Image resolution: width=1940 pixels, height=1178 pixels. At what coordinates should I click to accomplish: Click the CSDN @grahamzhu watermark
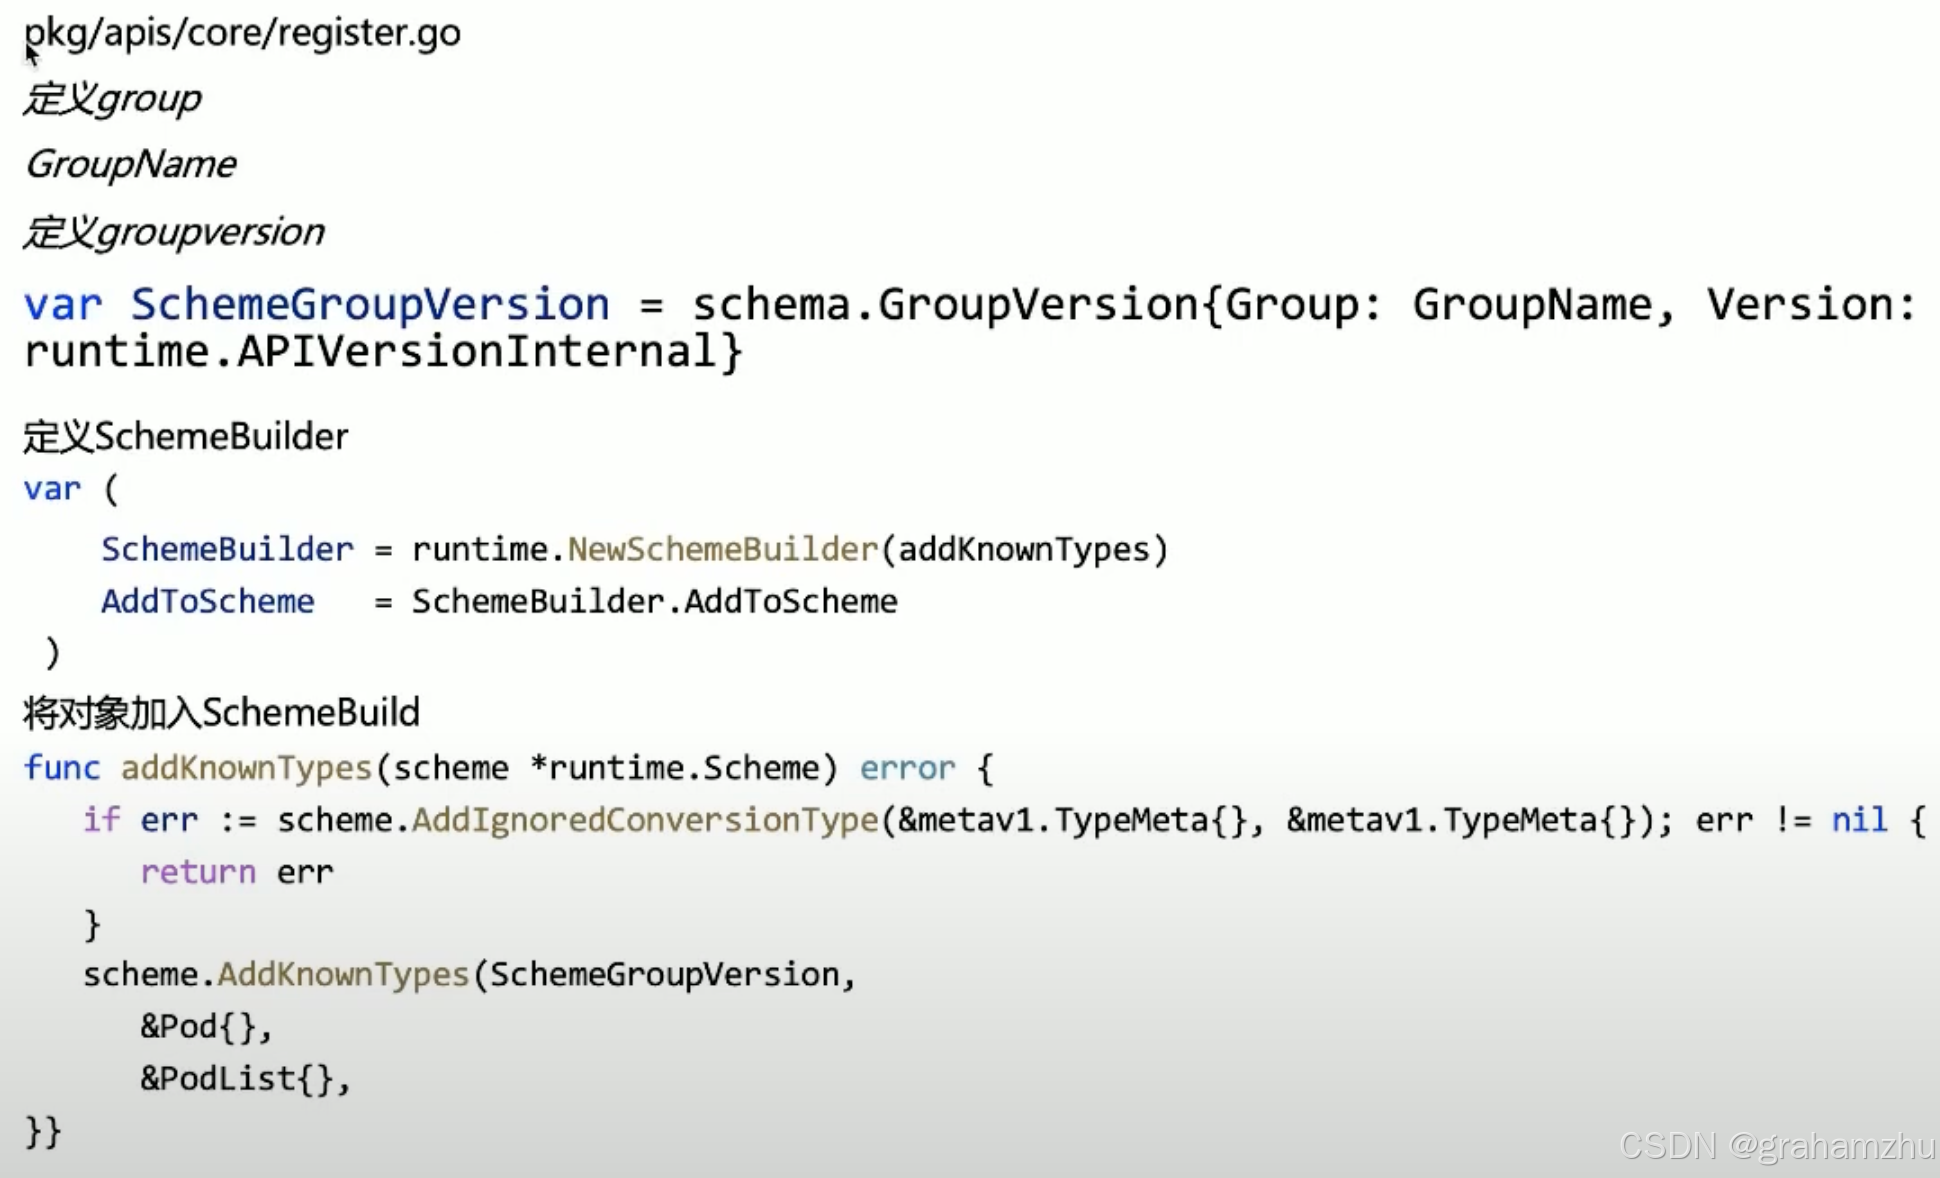coord(1776,1146)
